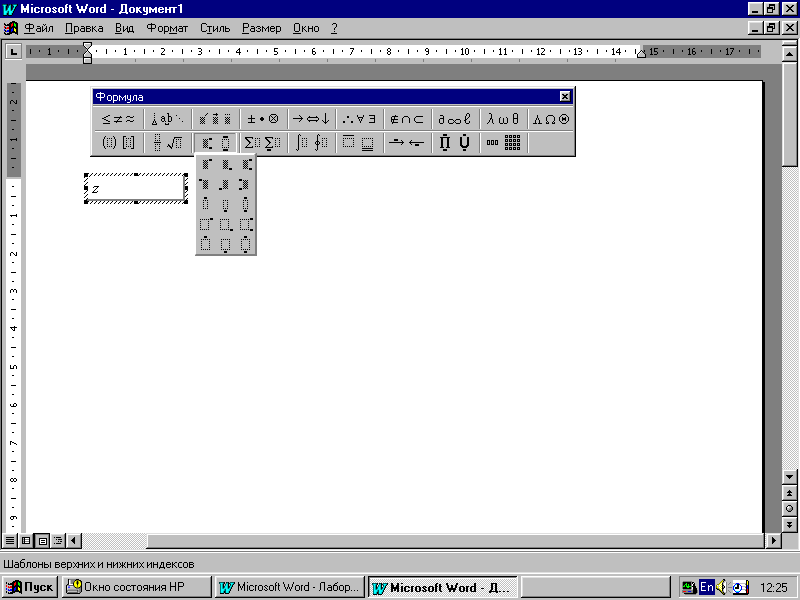Insert the superscript template from the dropdown
The image size is (800, 600).
pyautogui.click(x=206, y=164)
